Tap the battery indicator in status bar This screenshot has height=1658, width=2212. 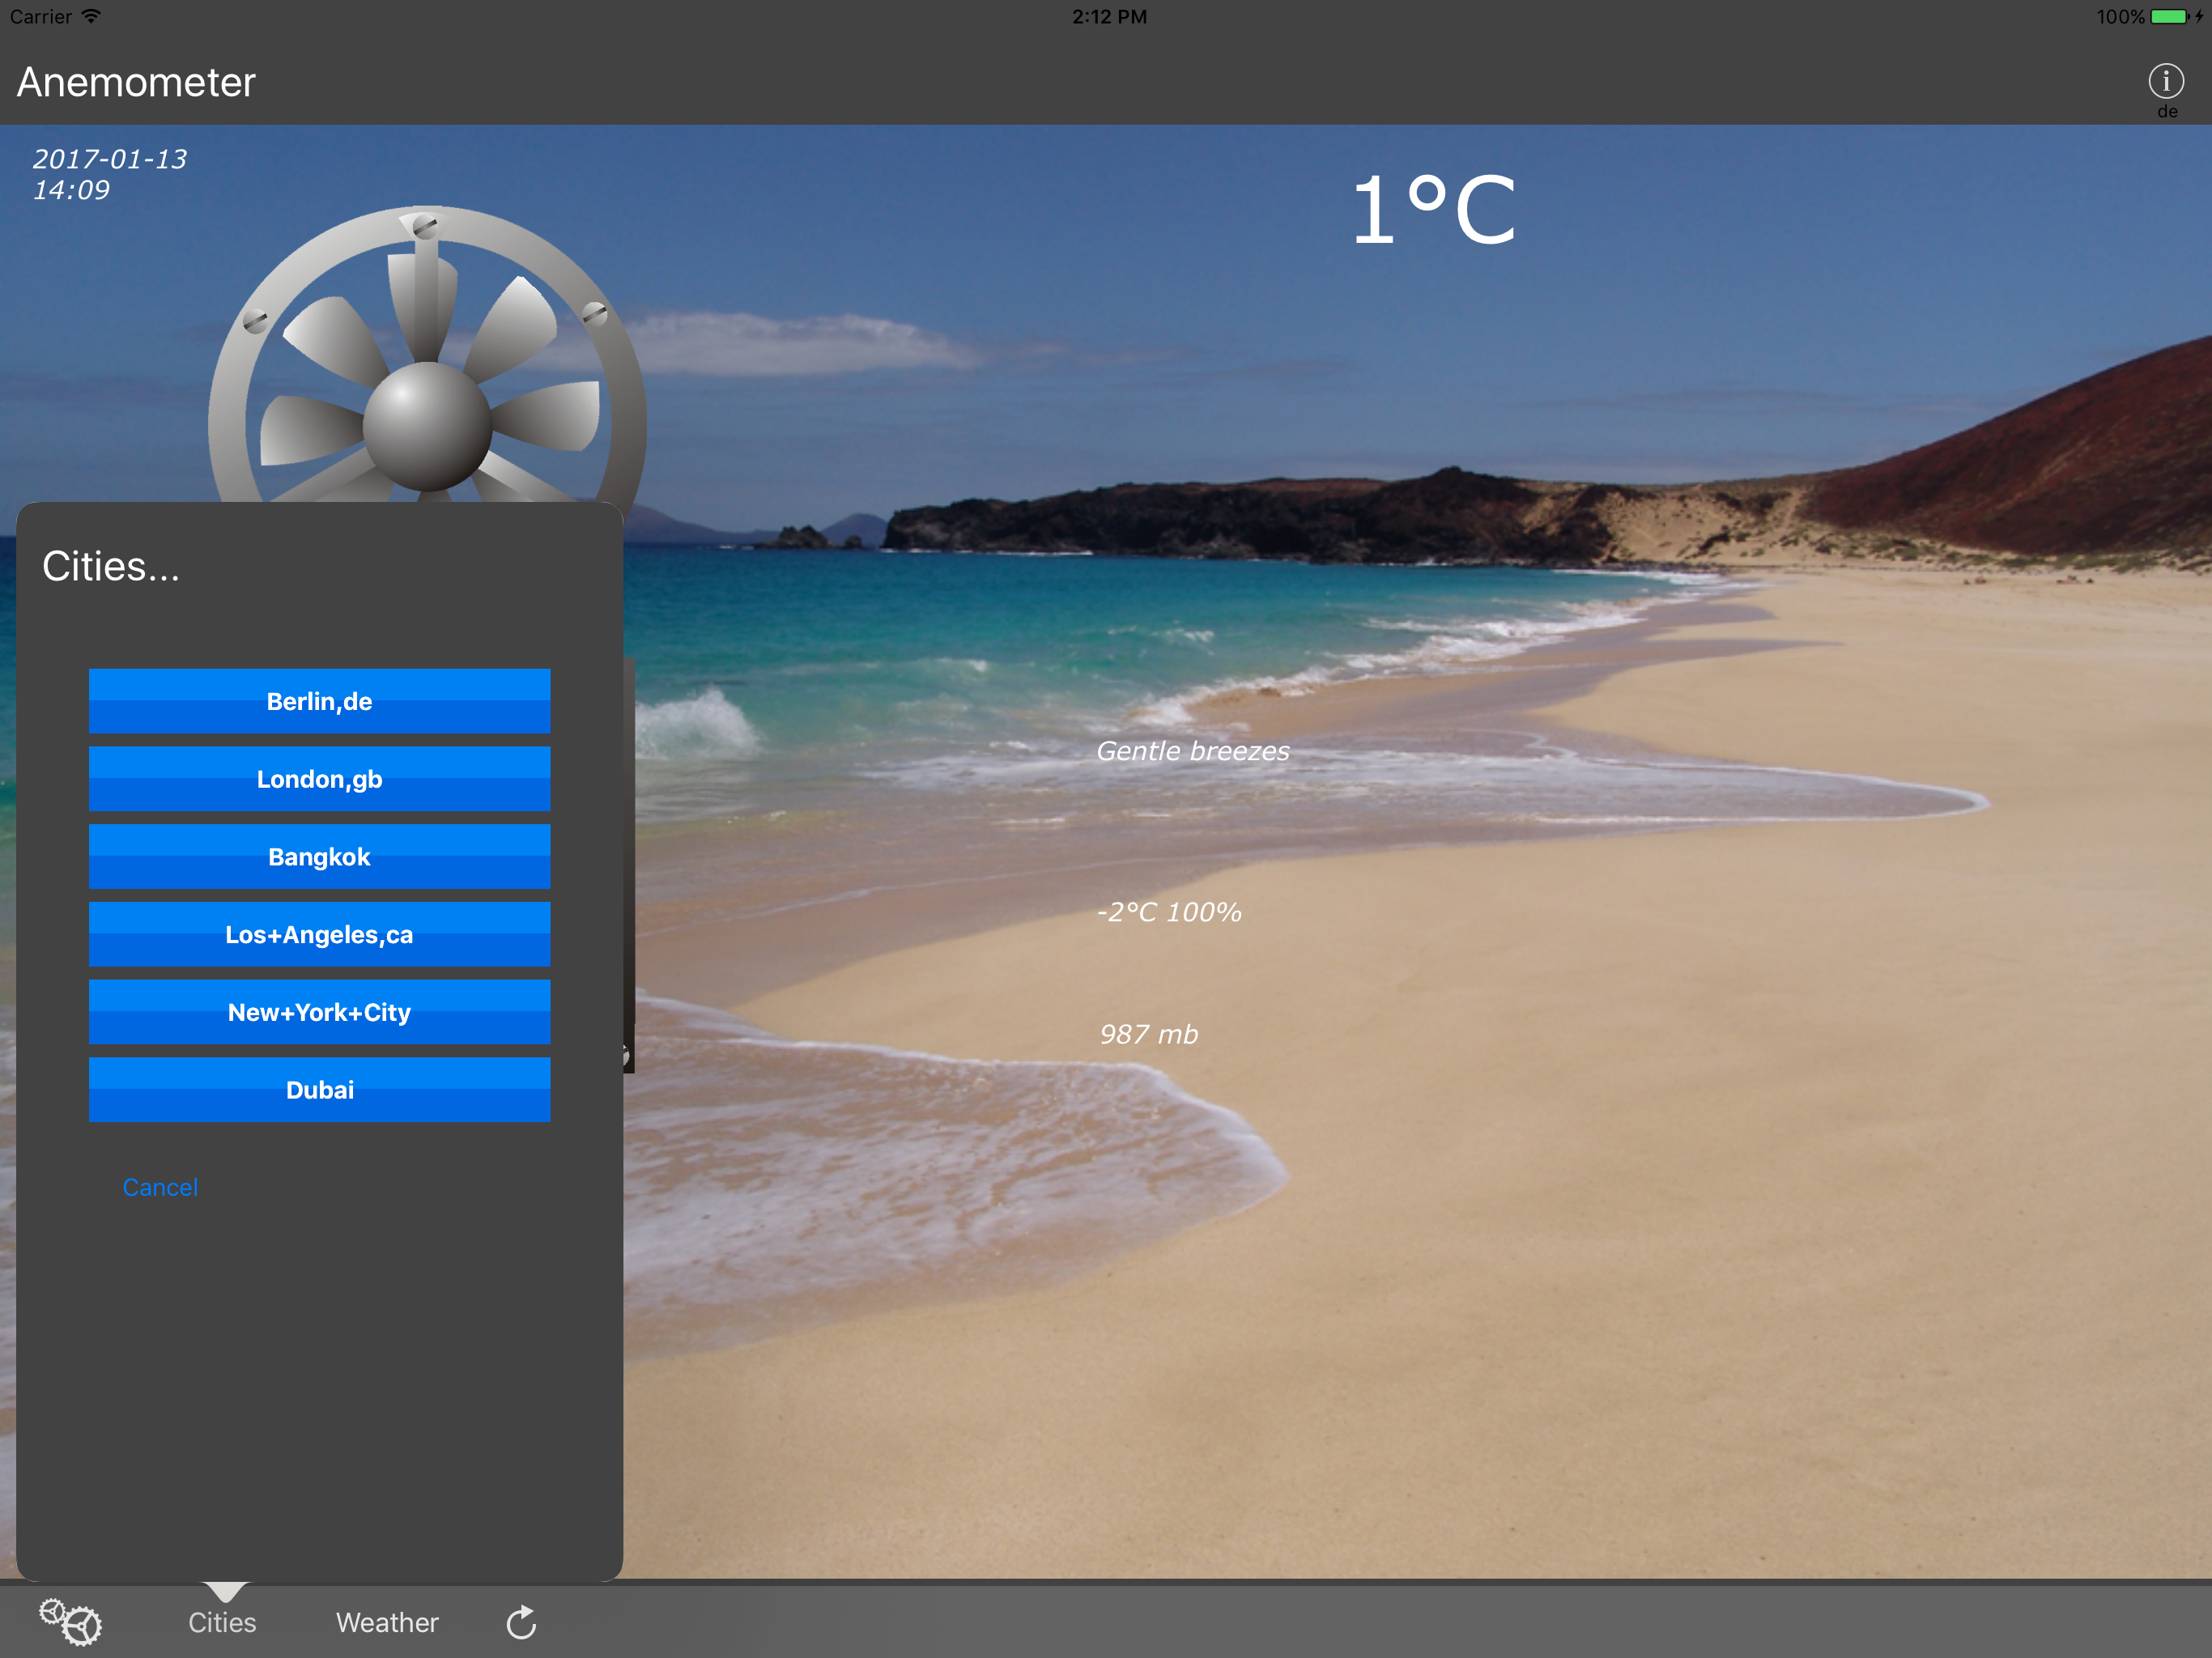(x=2168, y=17)
